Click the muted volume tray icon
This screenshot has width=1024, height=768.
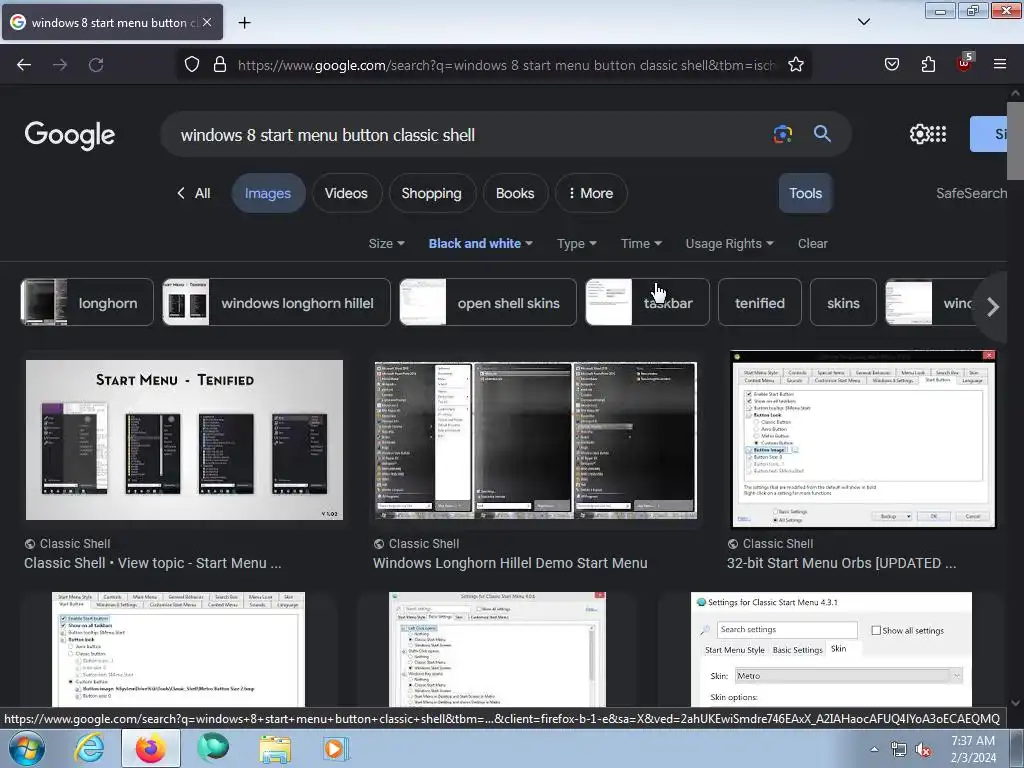click(923, 750)
